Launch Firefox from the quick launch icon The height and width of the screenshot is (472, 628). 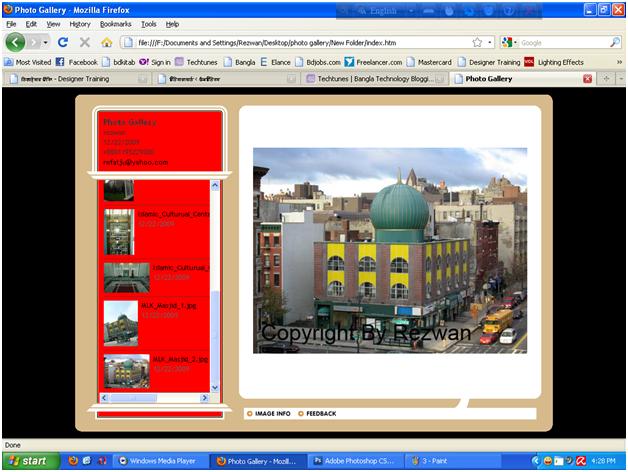pyautogui.click(x=73, y=461)
